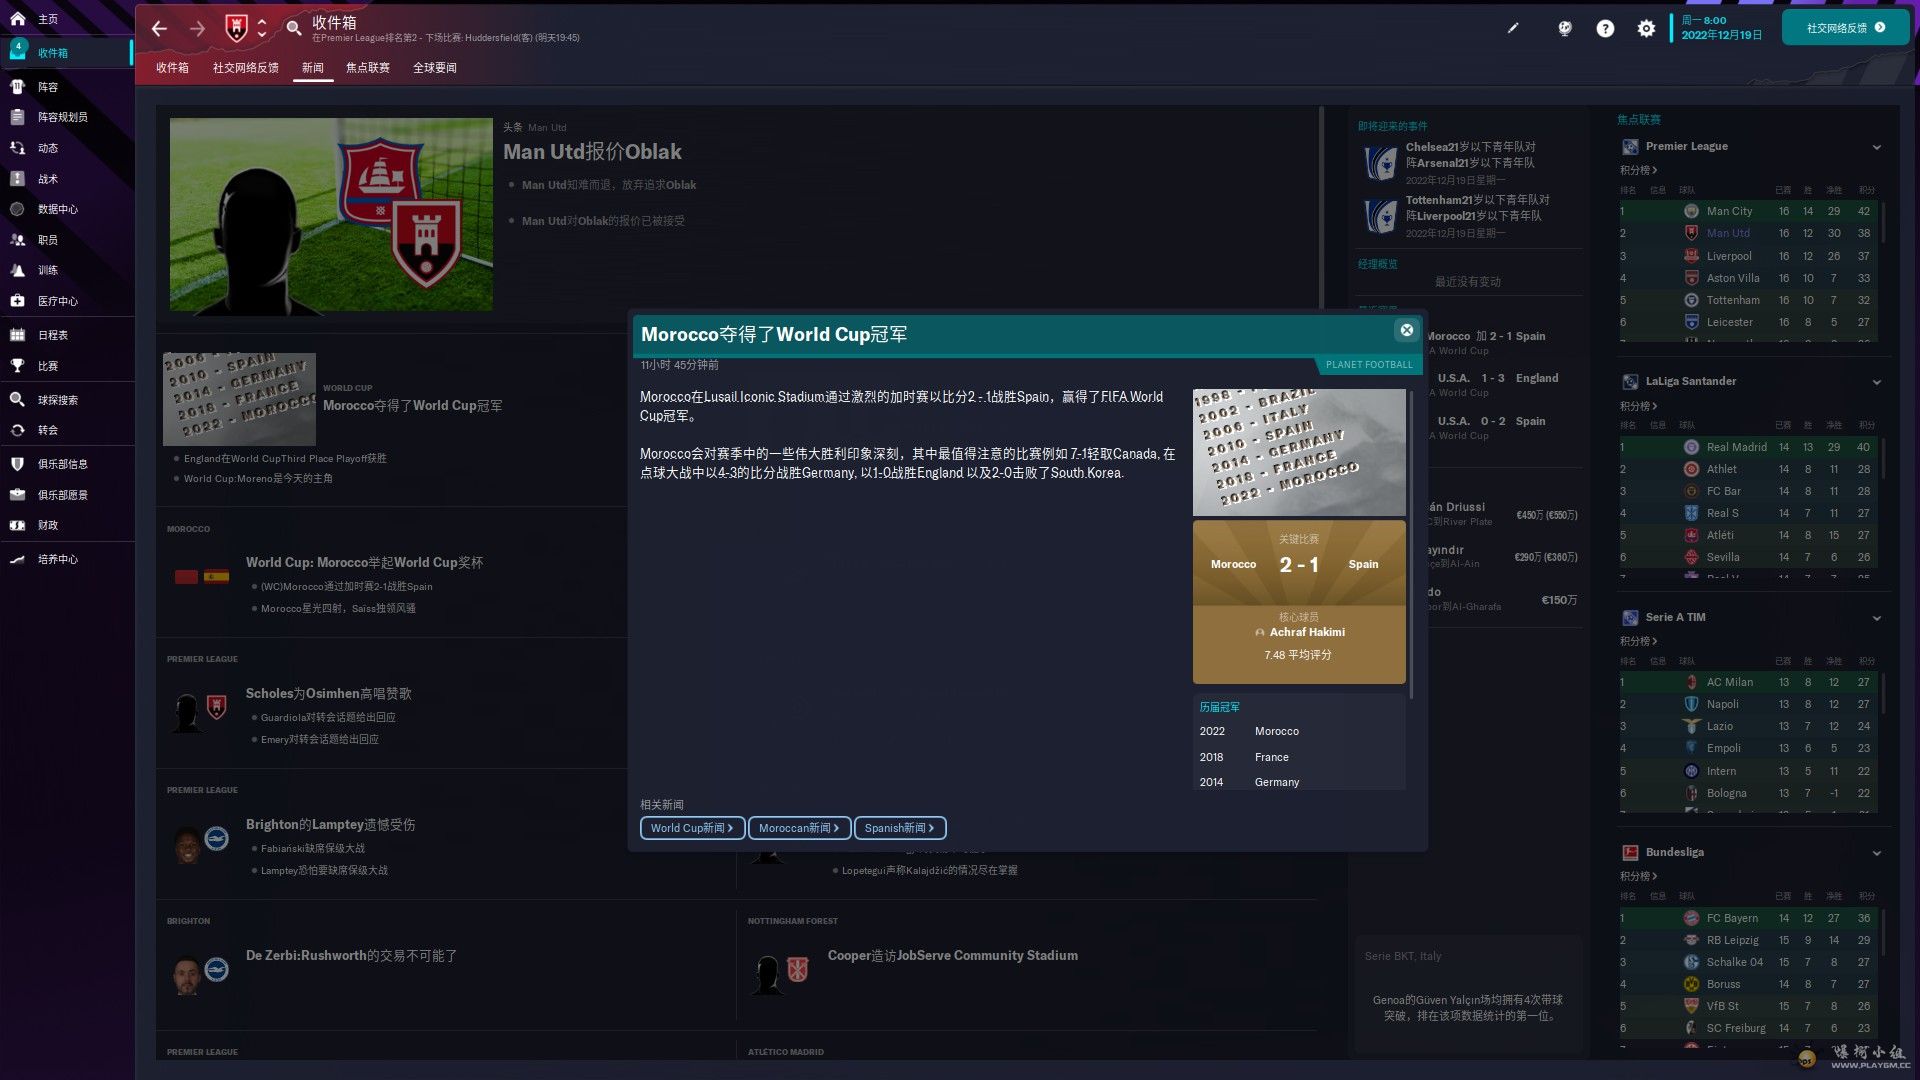Go forward with the right arrow

(197, 28)
